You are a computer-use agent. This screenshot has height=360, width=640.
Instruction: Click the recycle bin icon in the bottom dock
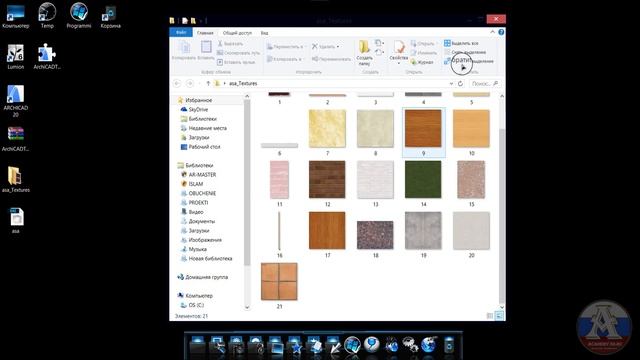449,345
